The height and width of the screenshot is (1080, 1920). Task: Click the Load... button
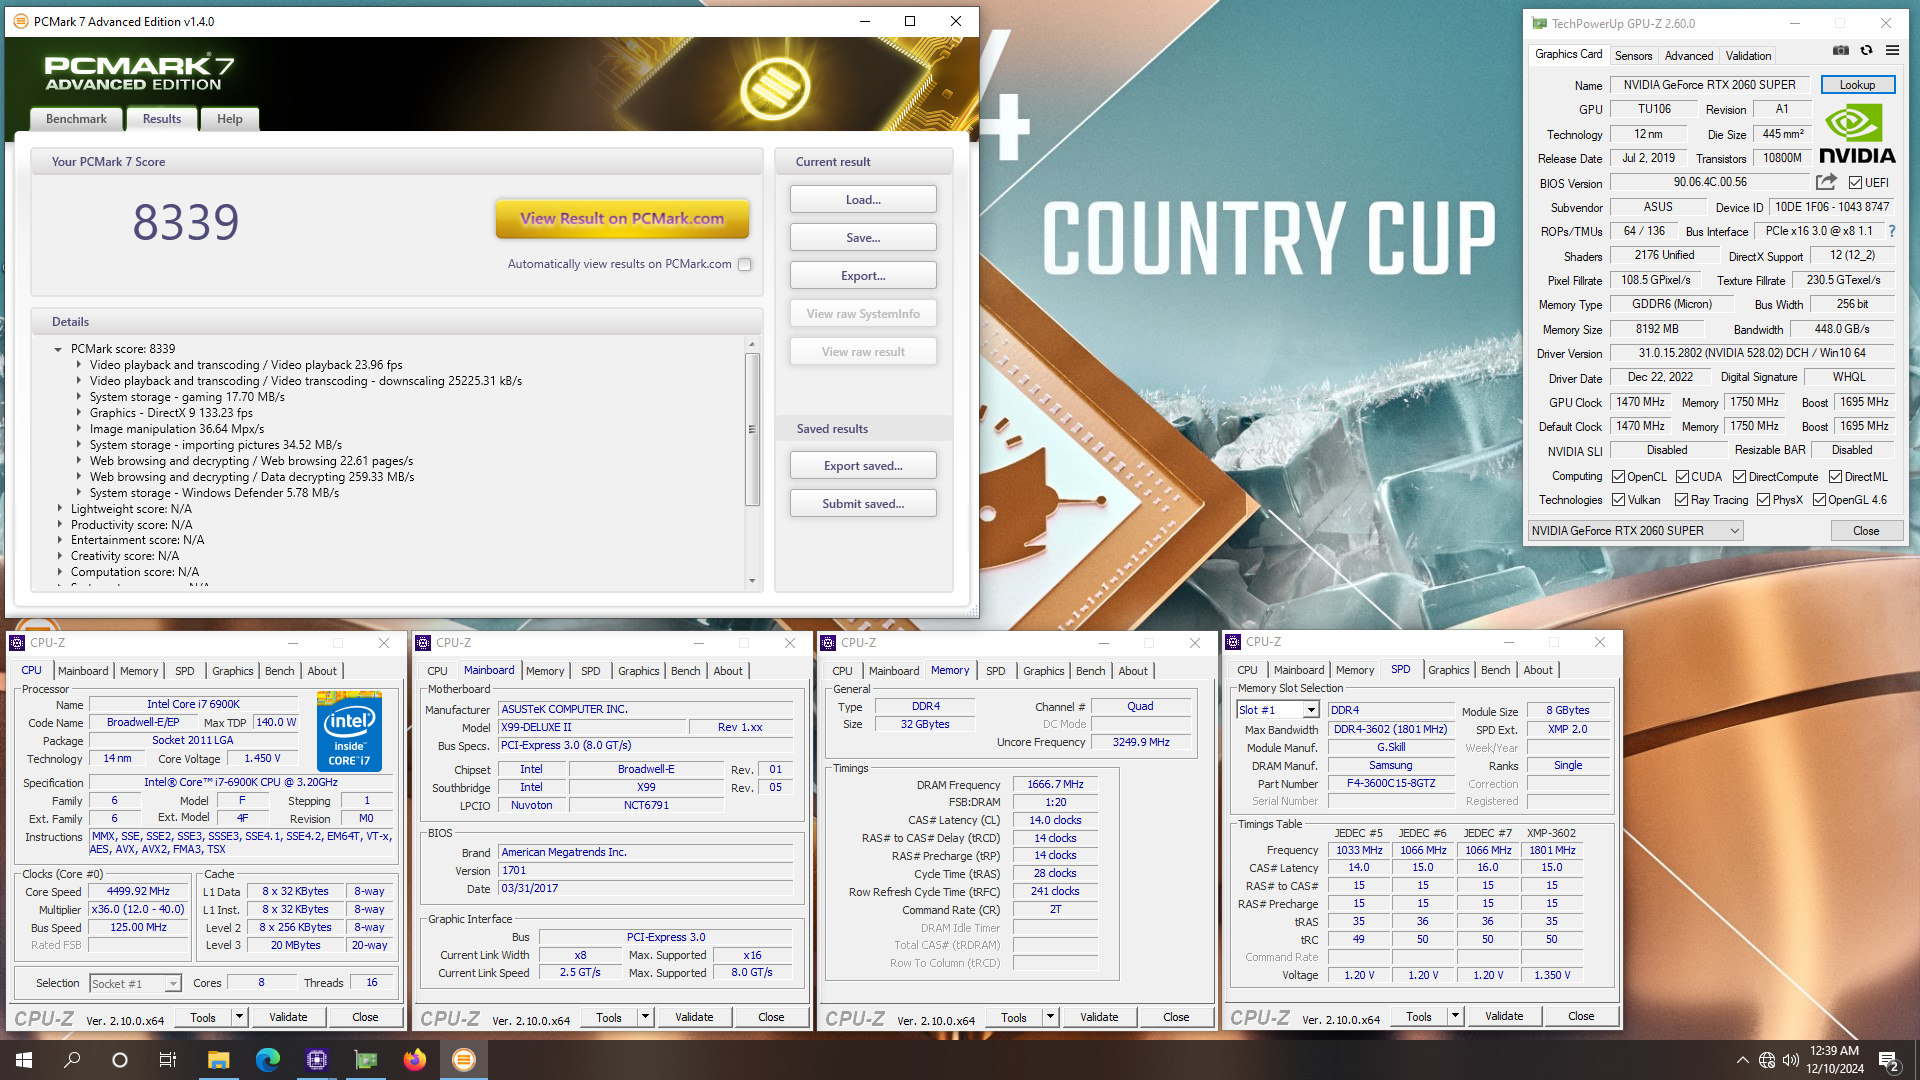click(x=863, y=200)
